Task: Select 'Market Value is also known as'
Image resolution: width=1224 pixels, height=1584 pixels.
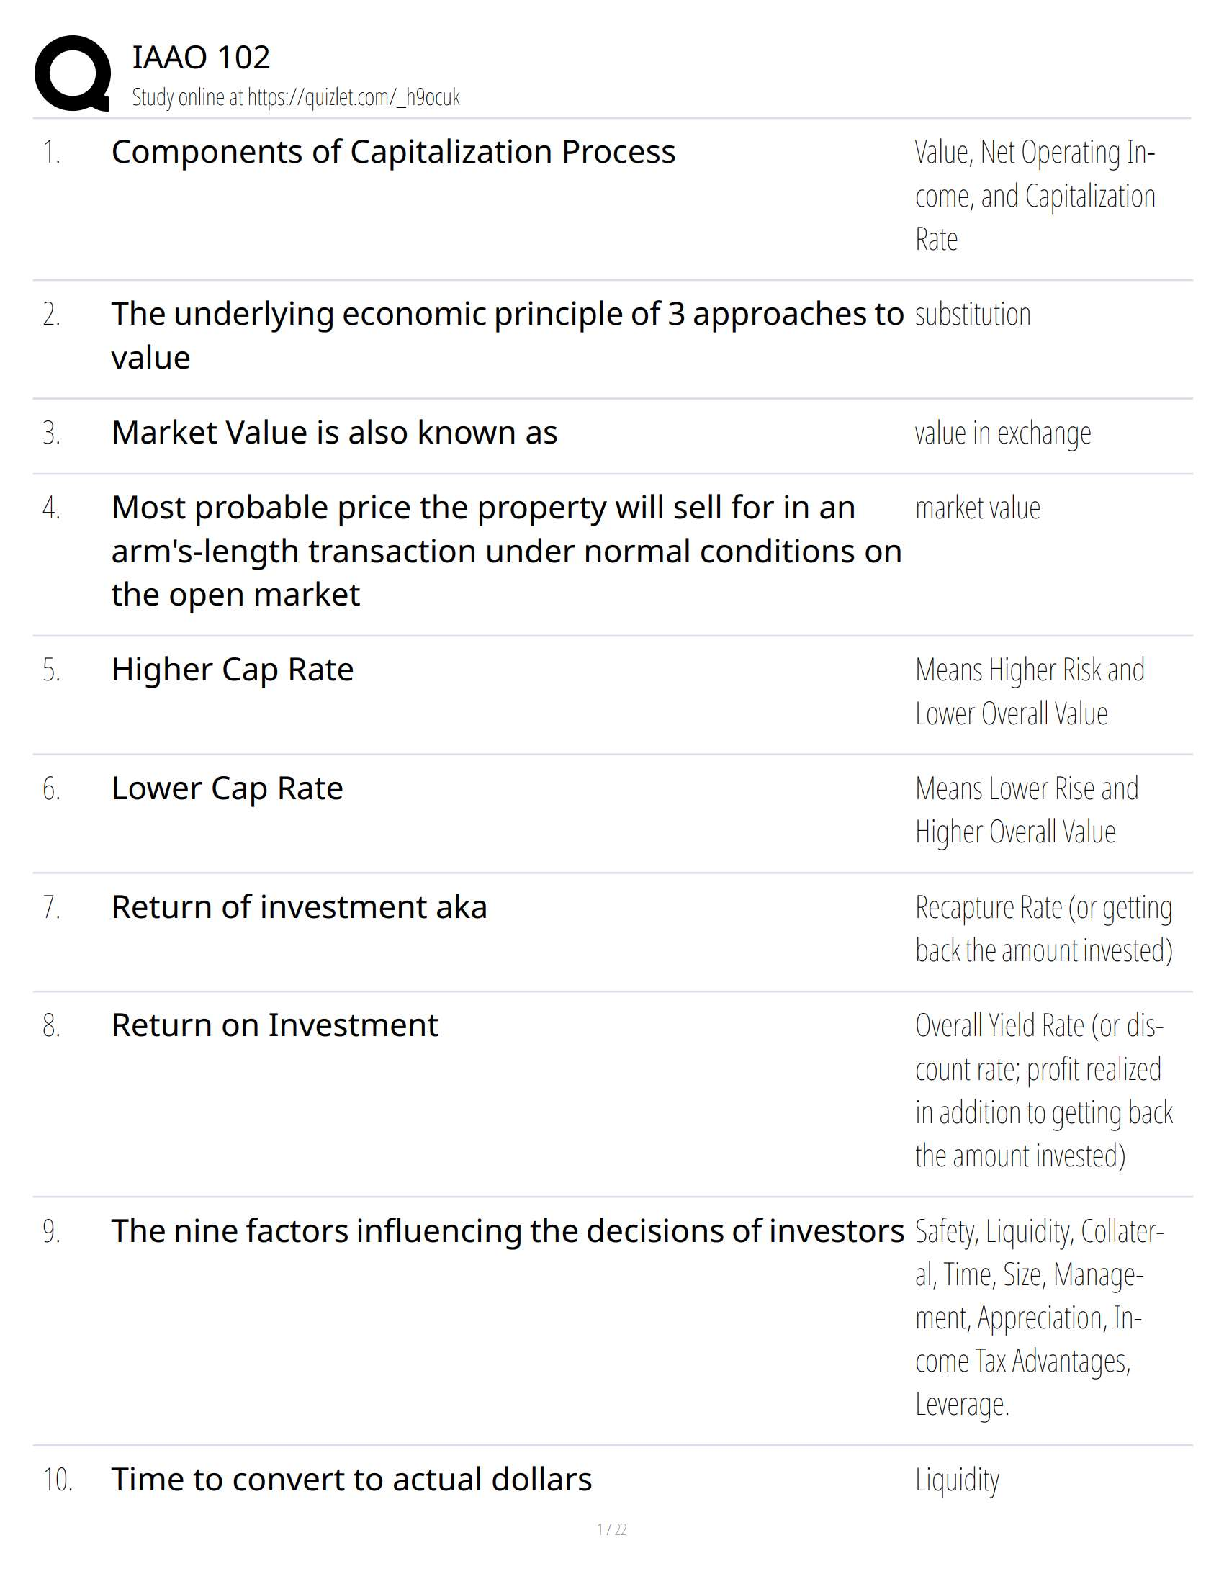Action: click(334, 433)
